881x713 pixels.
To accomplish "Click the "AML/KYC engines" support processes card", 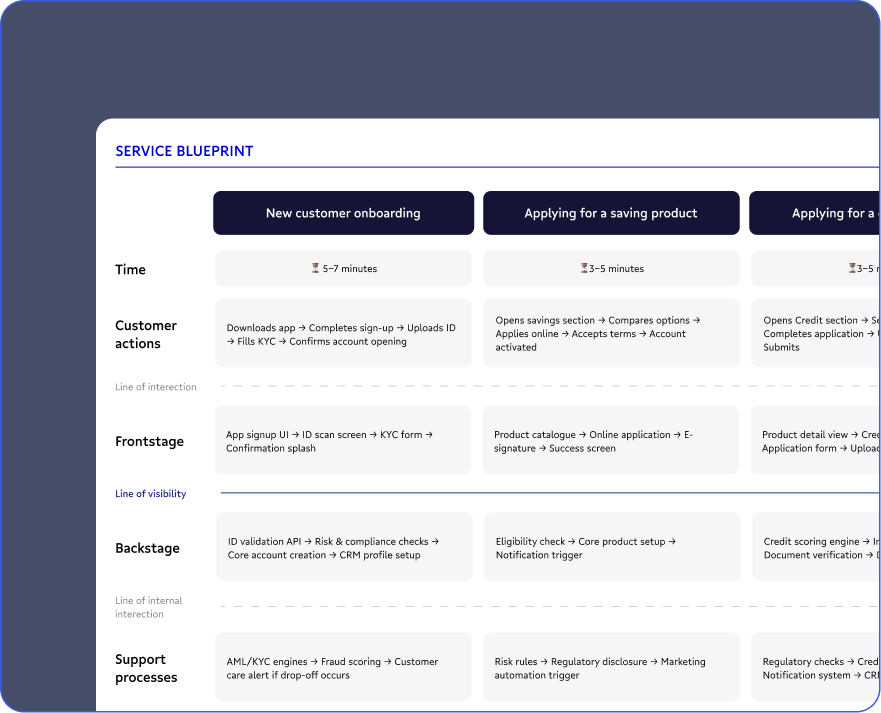I will click(343, 667).
